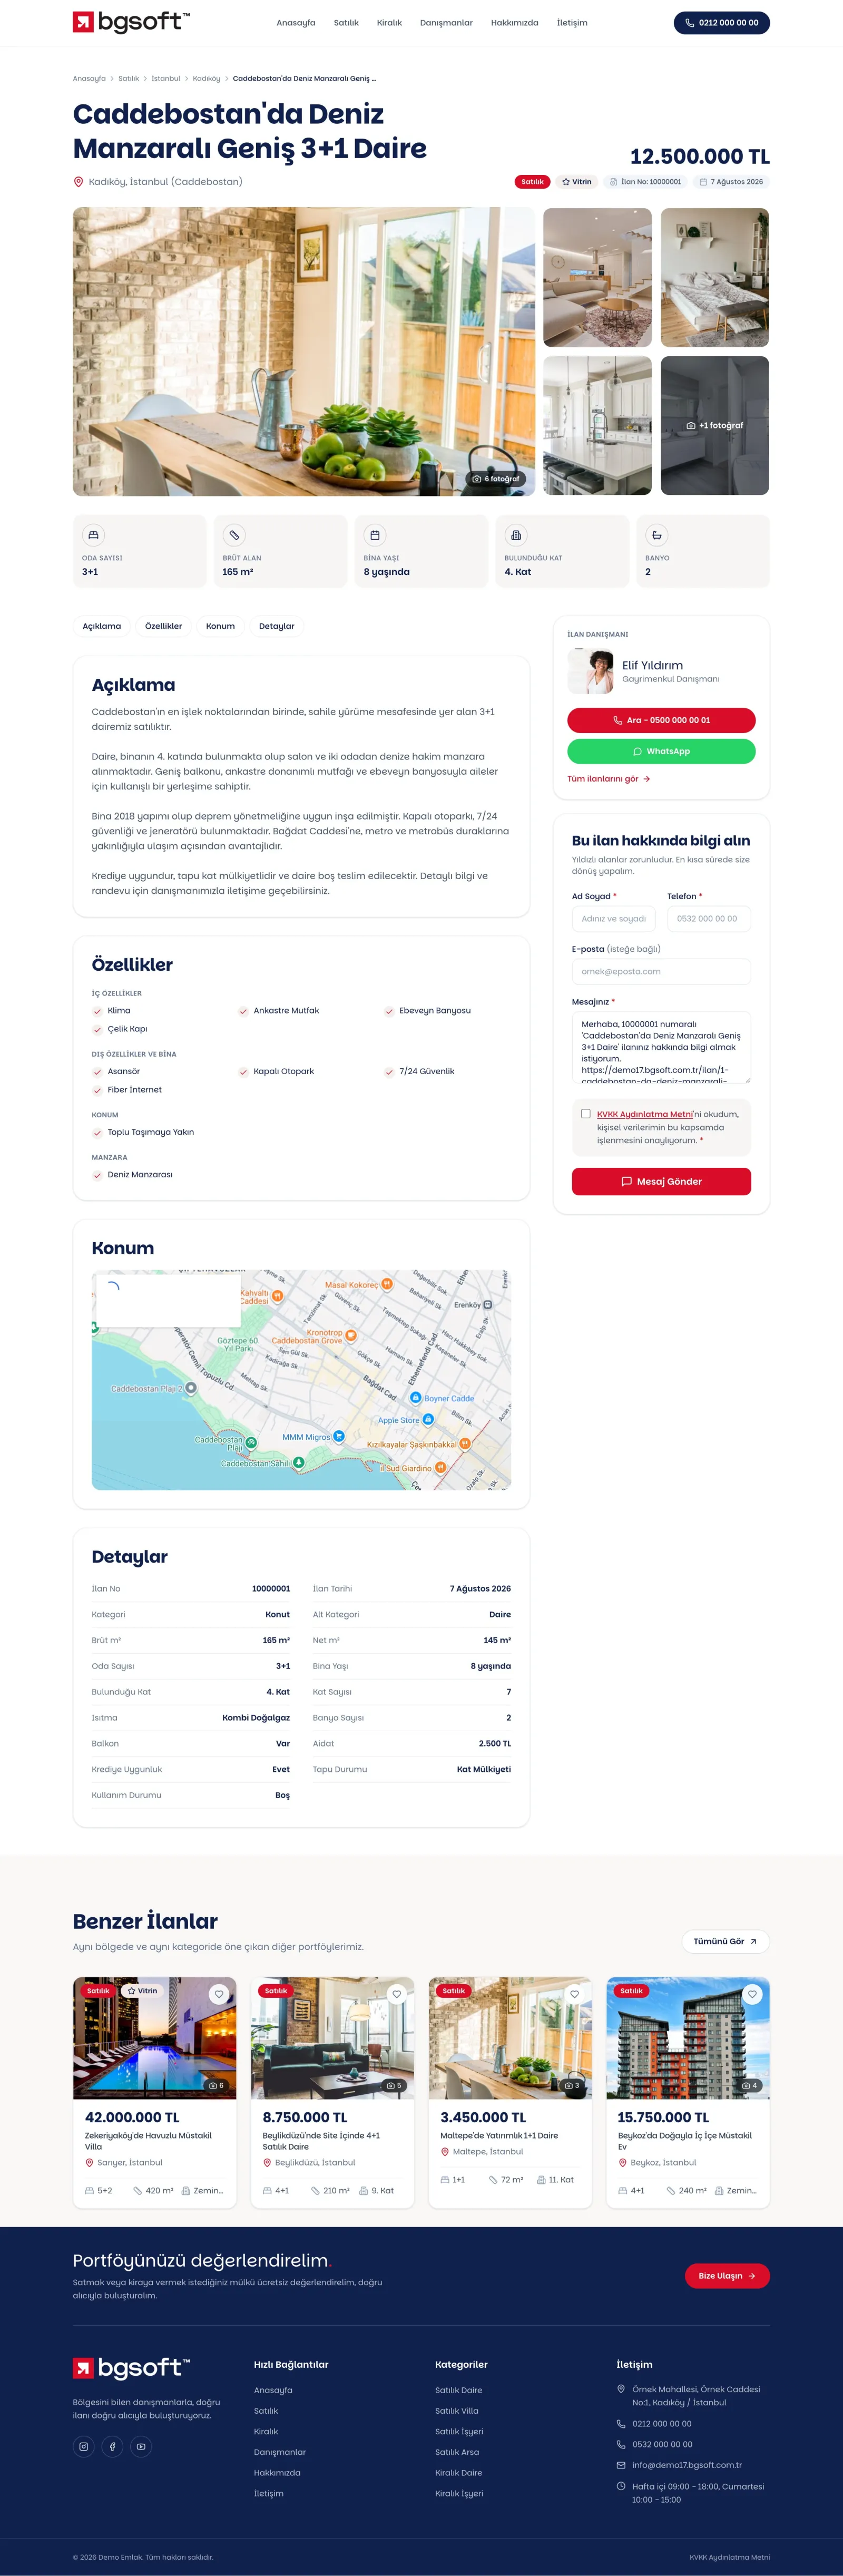Switch to the Açıklama section tab
The image size is (843, 2576).
point(102,626)
